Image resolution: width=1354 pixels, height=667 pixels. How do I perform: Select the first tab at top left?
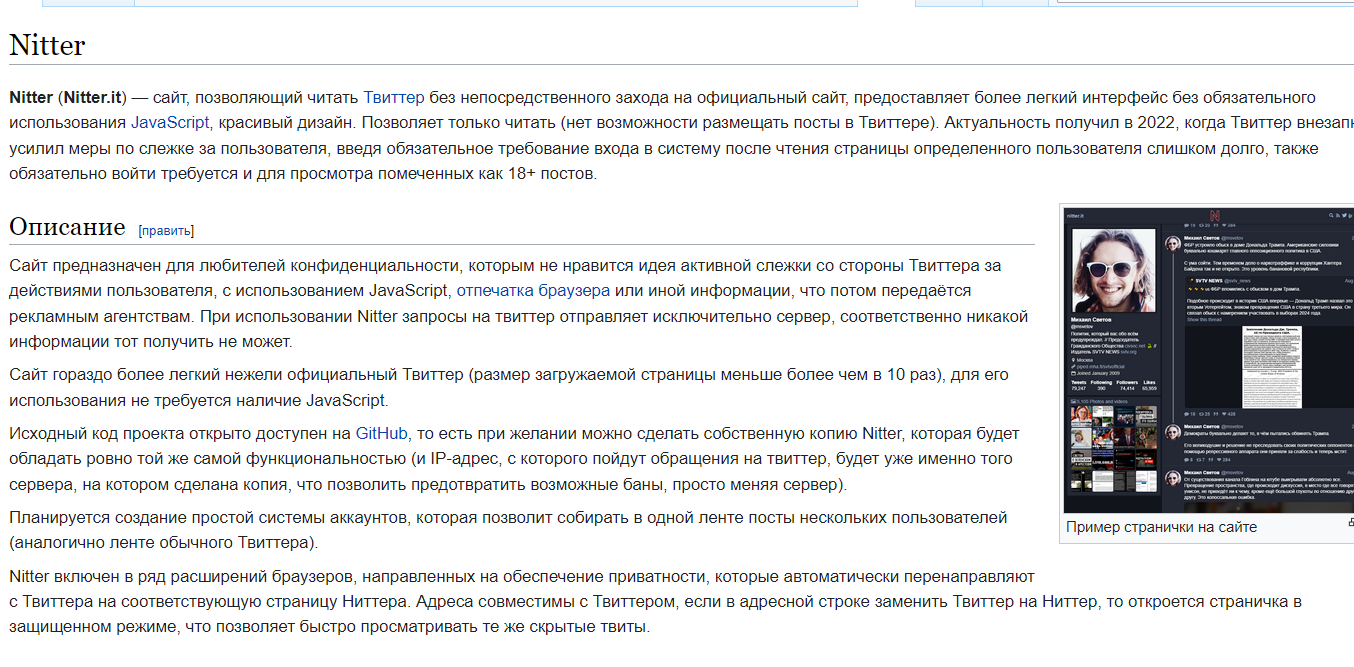coord(88,2)
